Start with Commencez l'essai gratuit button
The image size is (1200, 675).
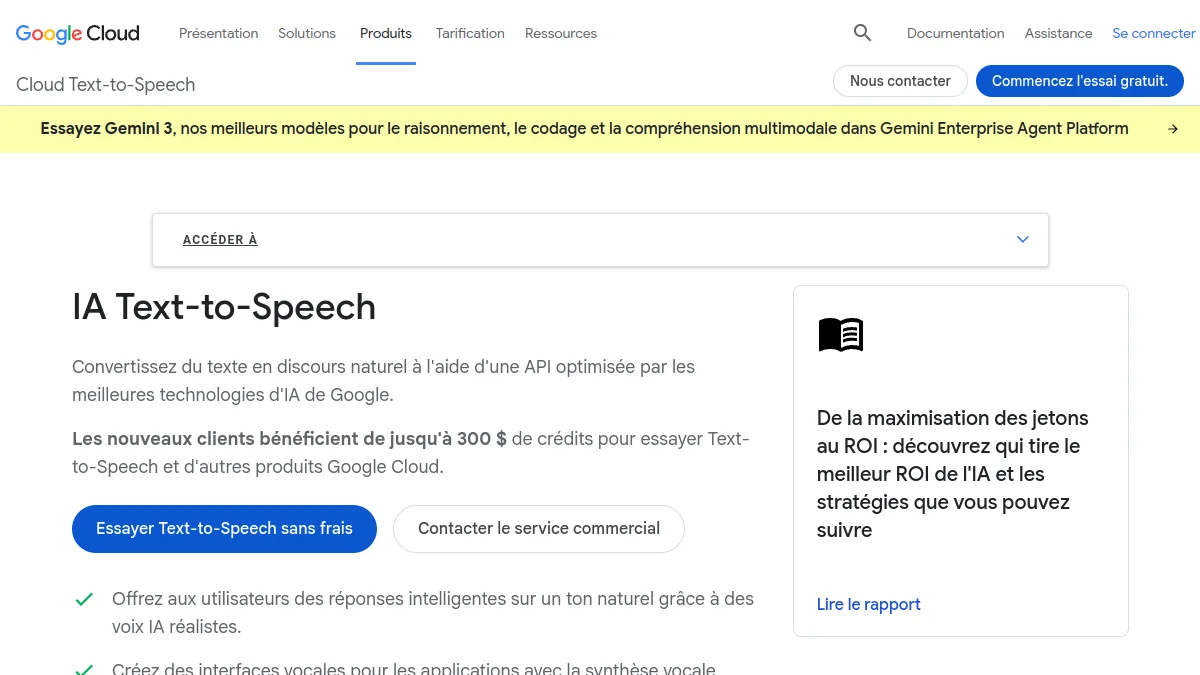(1080, 81)
